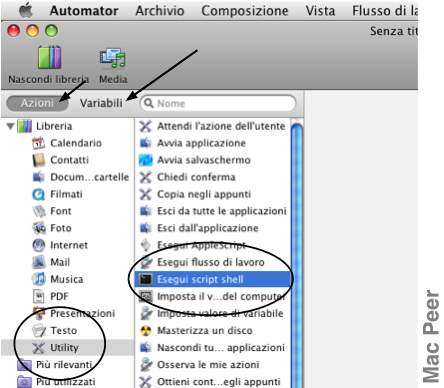The image size is (444, 388).
Task: Select Imposta il v...del computer action
Action: [213, 296]
